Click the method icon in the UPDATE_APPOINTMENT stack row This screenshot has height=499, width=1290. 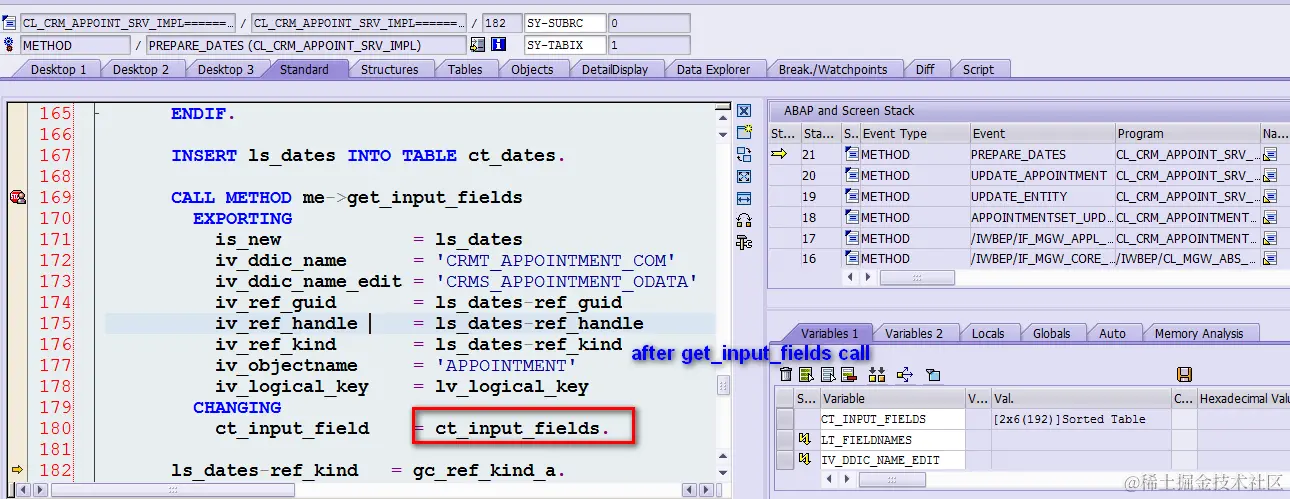point(851,175)
